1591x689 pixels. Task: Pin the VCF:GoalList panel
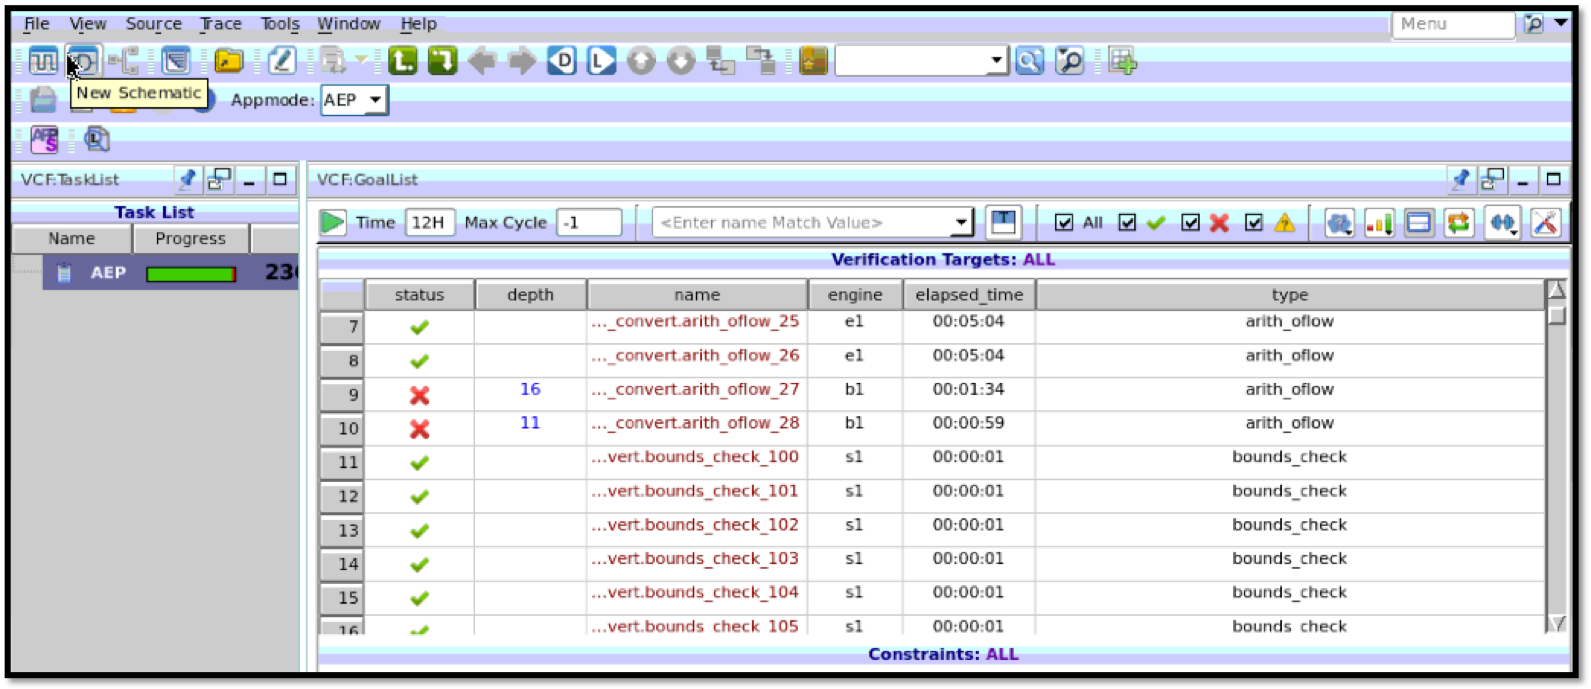point(1461,179)
